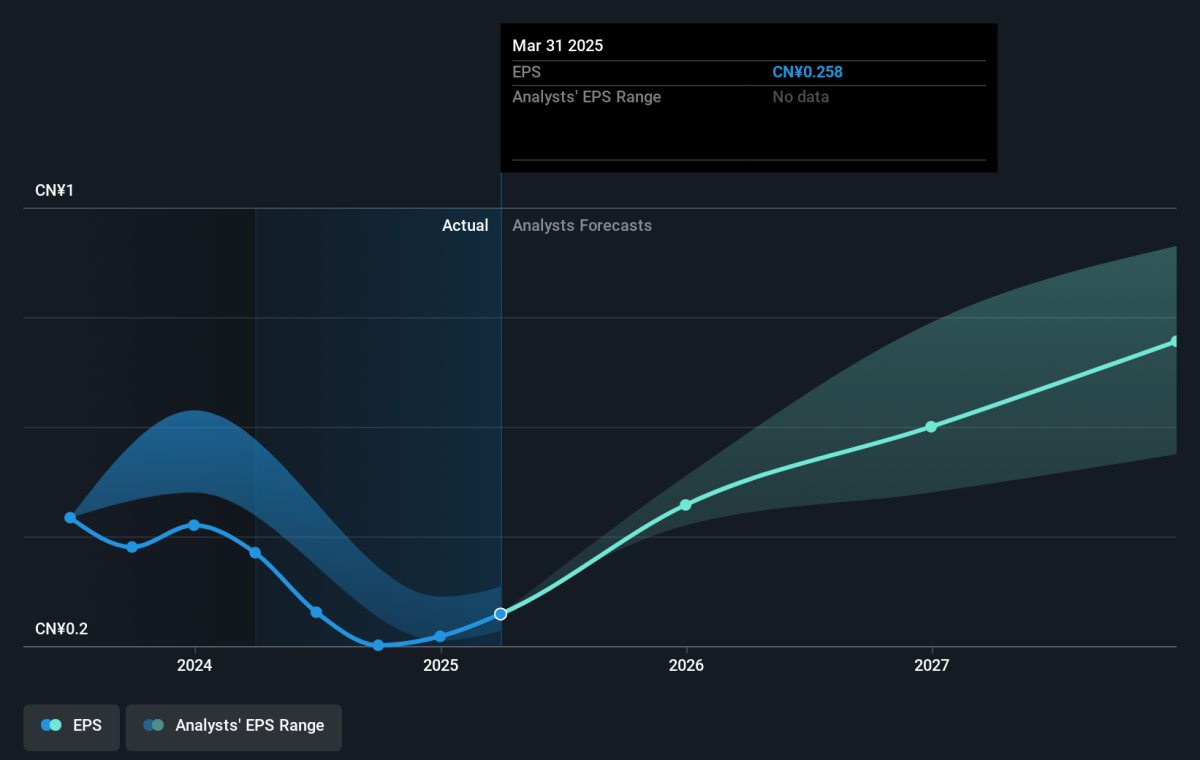1200x760 pixels.
Task: Click the 2027 x-axis label
Action: (932, 665)
